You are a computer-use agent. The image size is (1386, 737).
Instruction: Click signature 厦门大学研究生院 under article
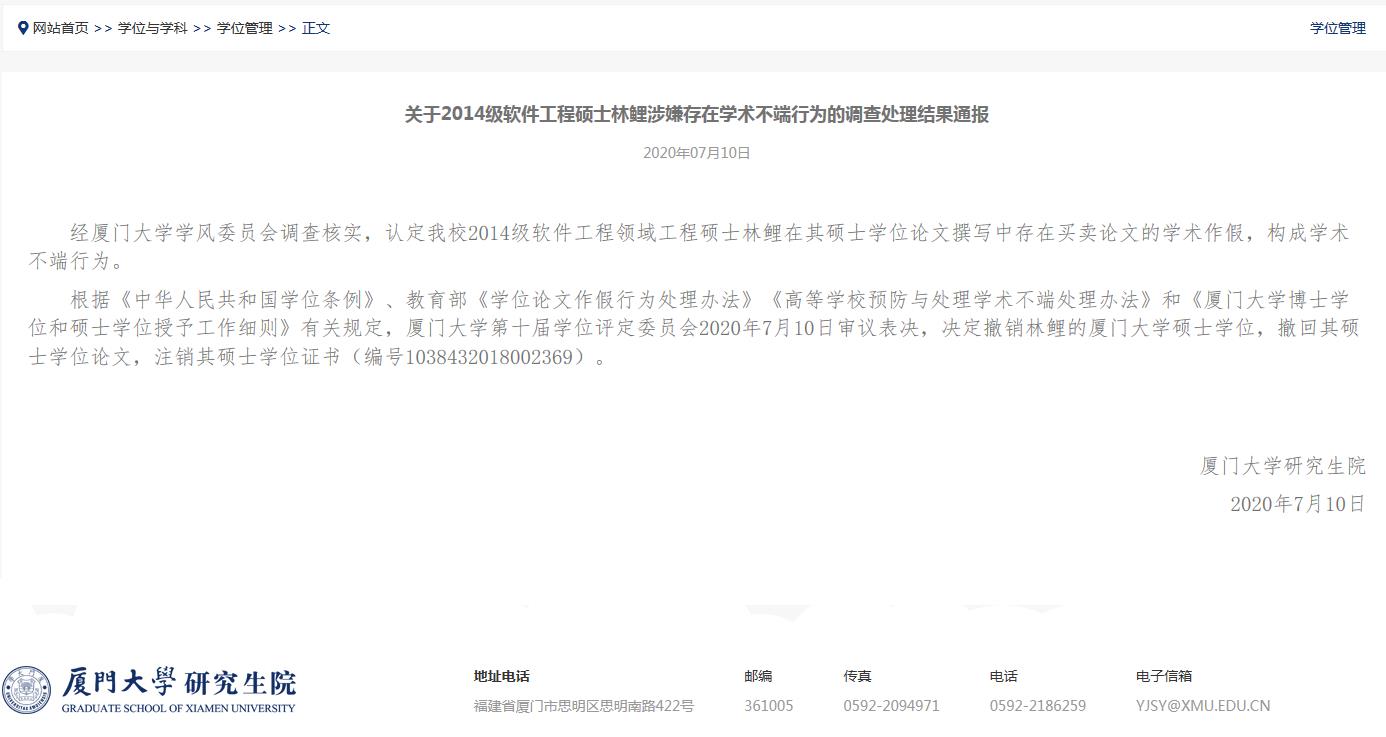click(x=1283, y=465)
